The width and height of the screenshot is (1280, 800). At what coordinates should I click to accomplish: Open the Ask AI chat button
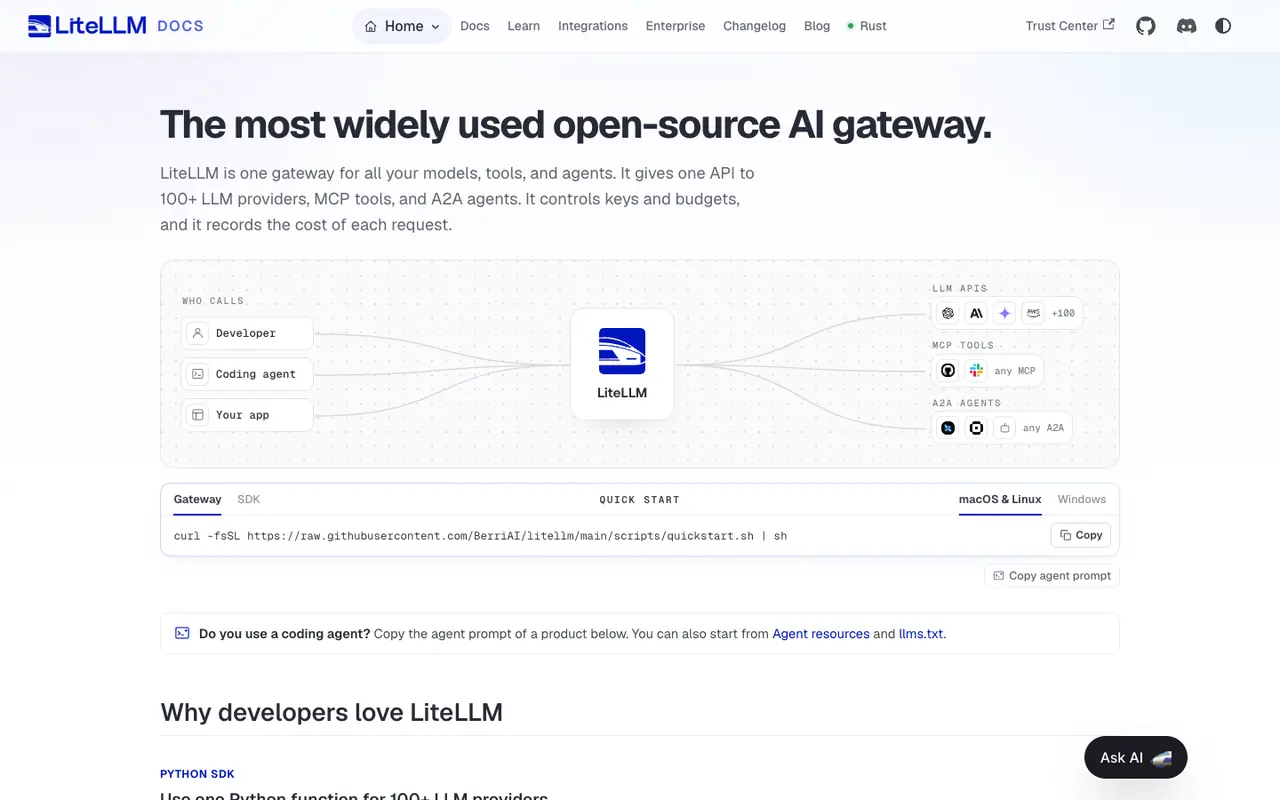(x=1135, y=758)
